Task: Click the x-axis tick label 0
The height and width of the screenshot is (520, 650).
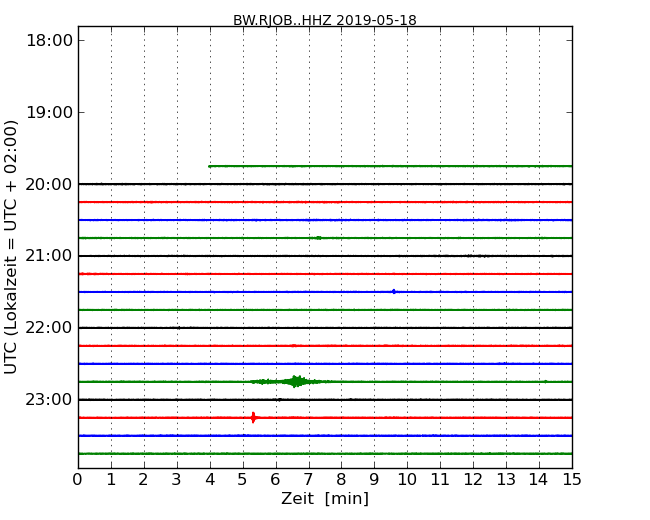Action: coord(78,479)
